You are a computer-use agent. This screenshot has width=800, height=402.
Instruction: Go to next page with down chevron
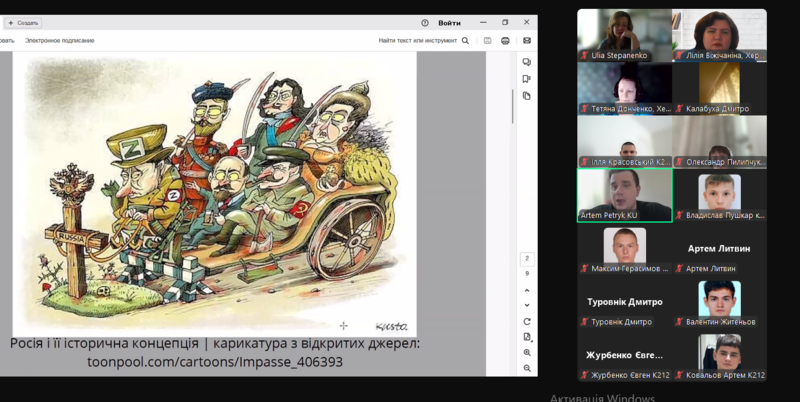click(x=527, y=305)
